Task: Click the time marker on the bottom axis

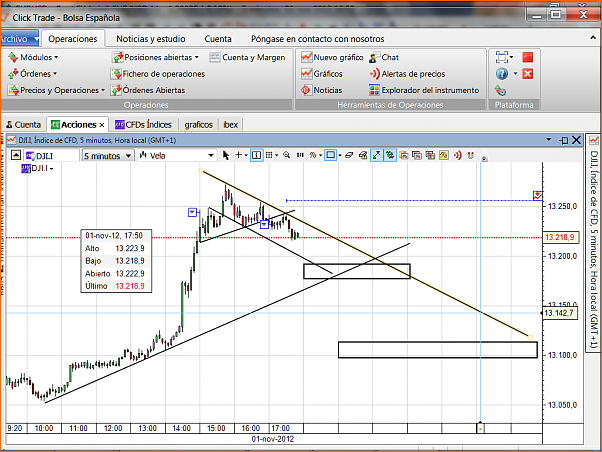Action: 480,427
